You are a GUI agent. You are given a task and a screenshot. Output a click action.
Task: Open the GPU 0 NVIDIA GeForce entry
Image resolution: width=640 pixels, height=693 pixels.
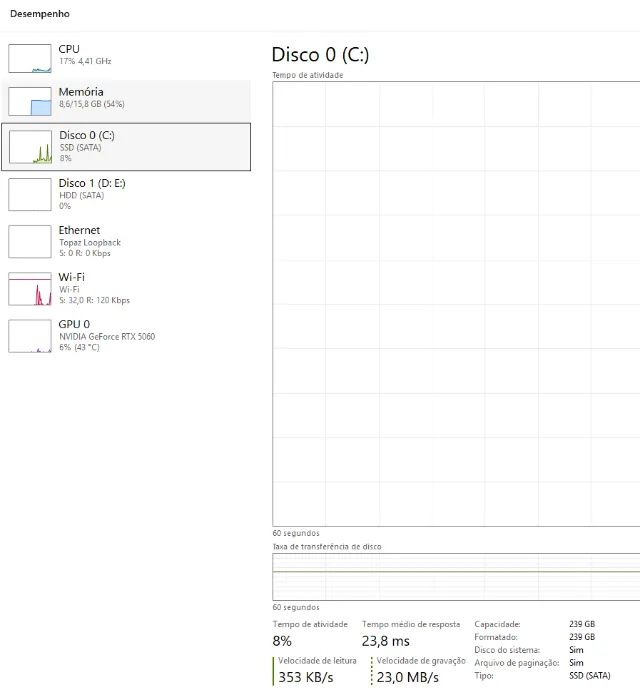pos(126,336)
